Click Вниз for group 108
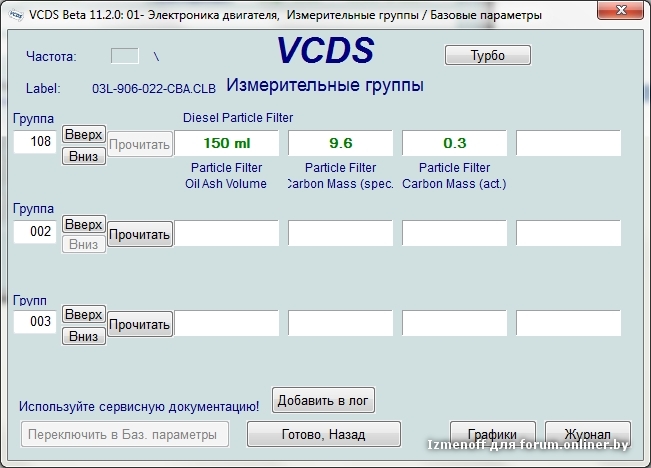This screenshot has height=468, width=651. [x=84, y=157]
